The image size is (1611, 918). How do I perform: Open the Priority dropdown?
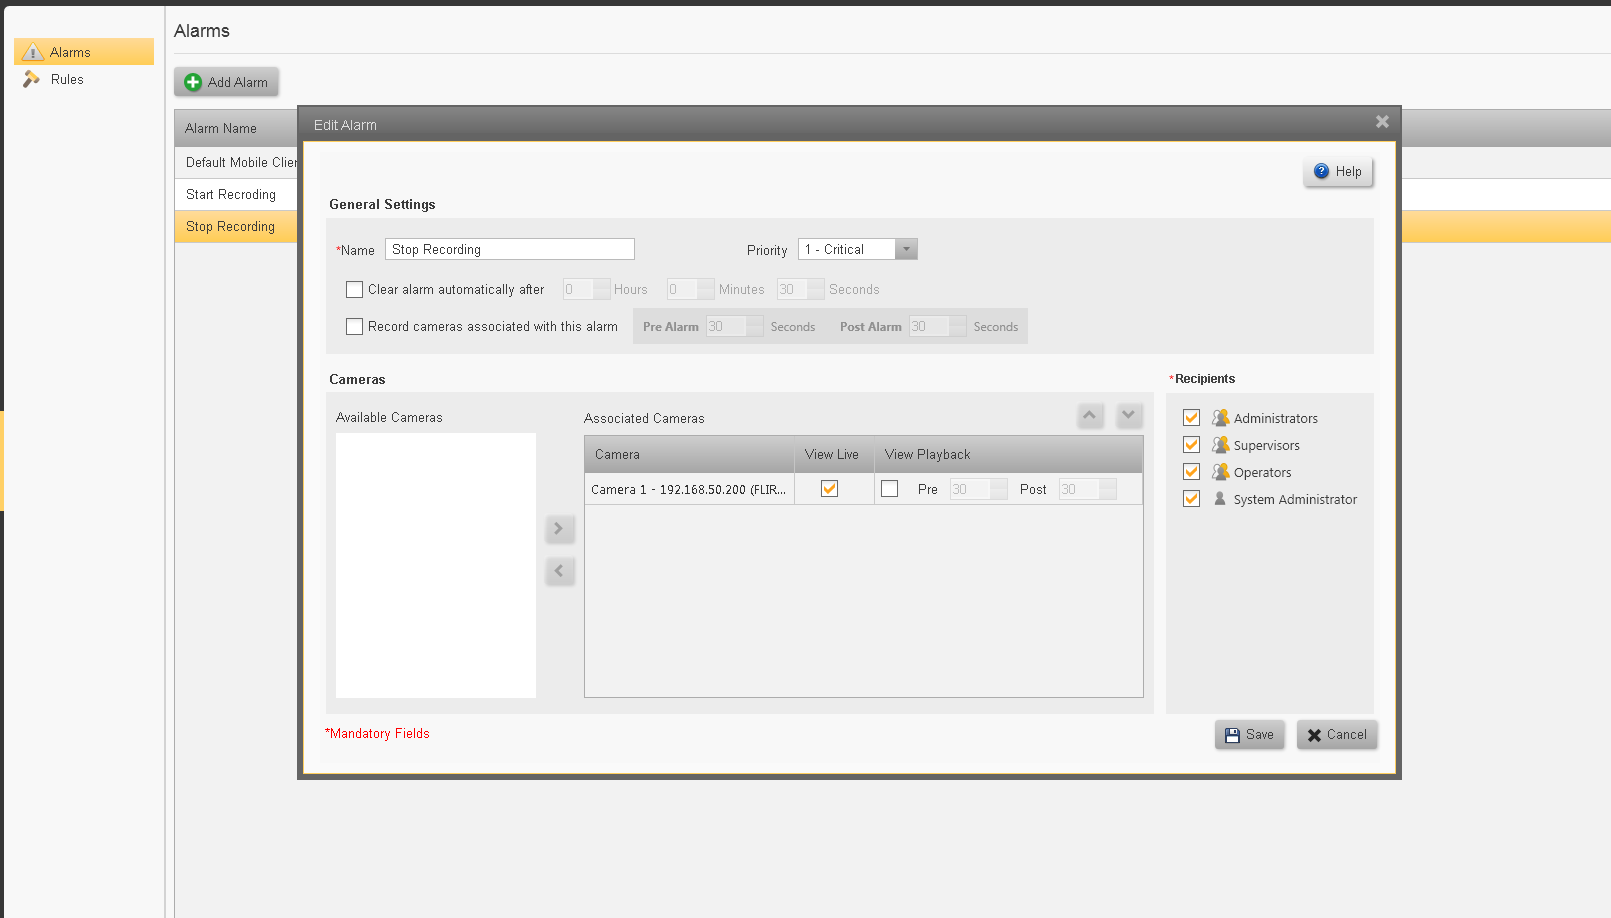[906, 250]
